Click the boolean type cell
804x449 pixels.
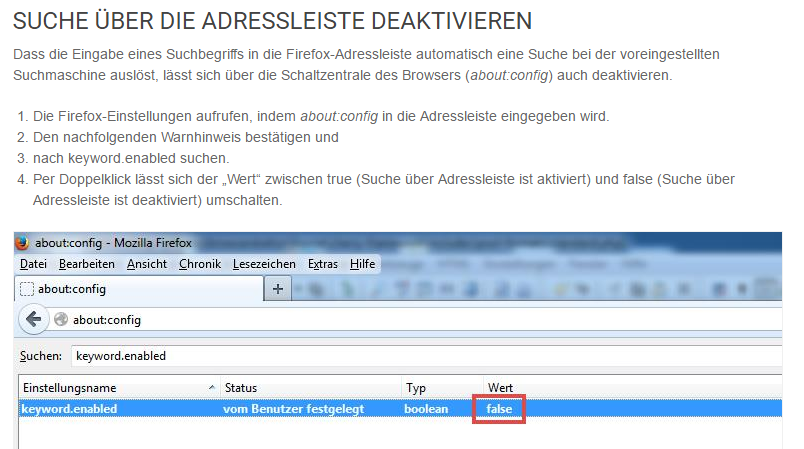pos(426,409)
